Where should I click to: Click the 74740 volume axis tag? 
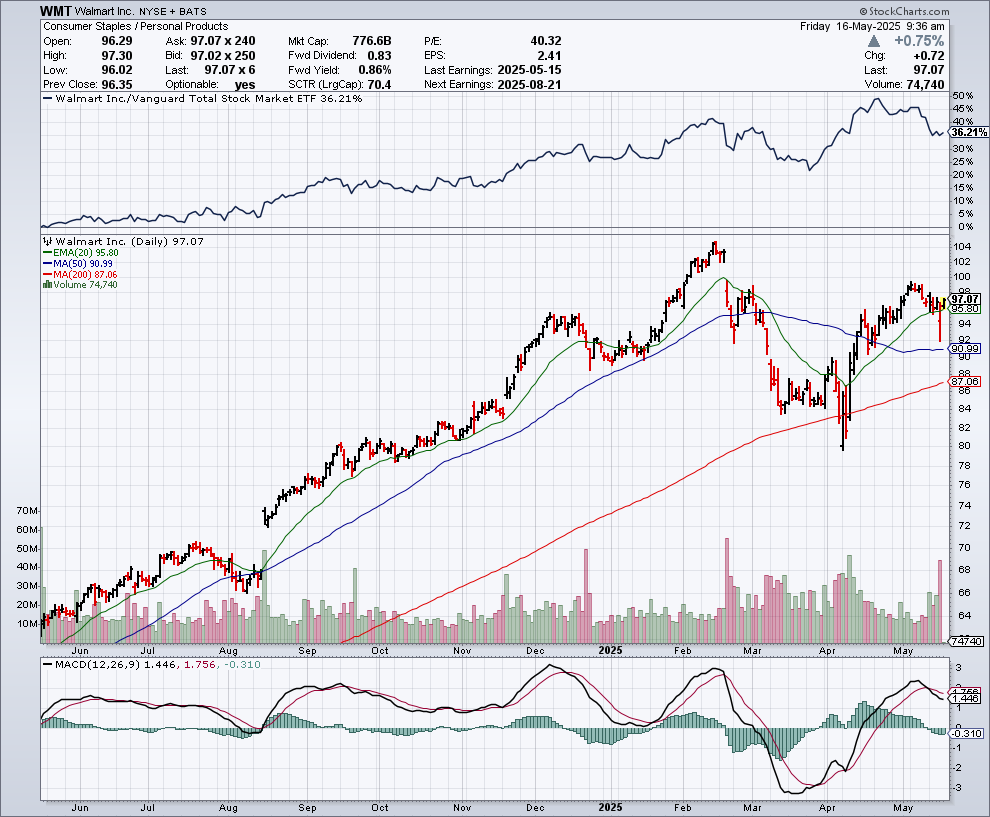click(966, 641)
